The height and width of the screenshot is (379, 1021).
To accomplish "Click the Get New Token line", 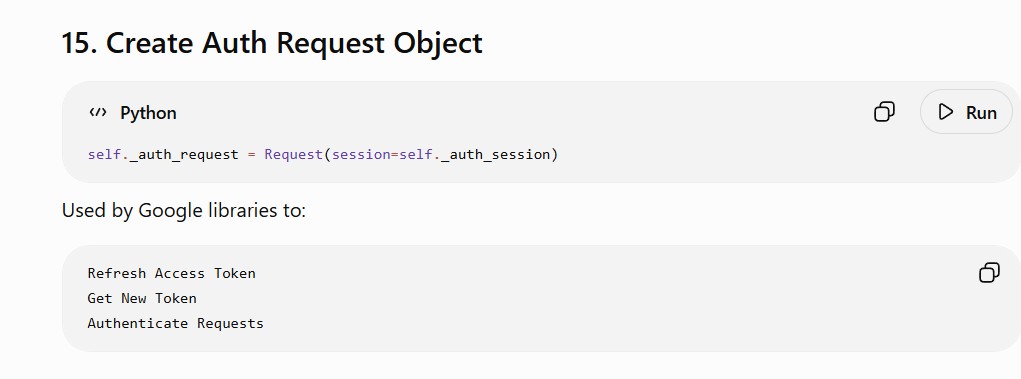I will tap(142, 298).
